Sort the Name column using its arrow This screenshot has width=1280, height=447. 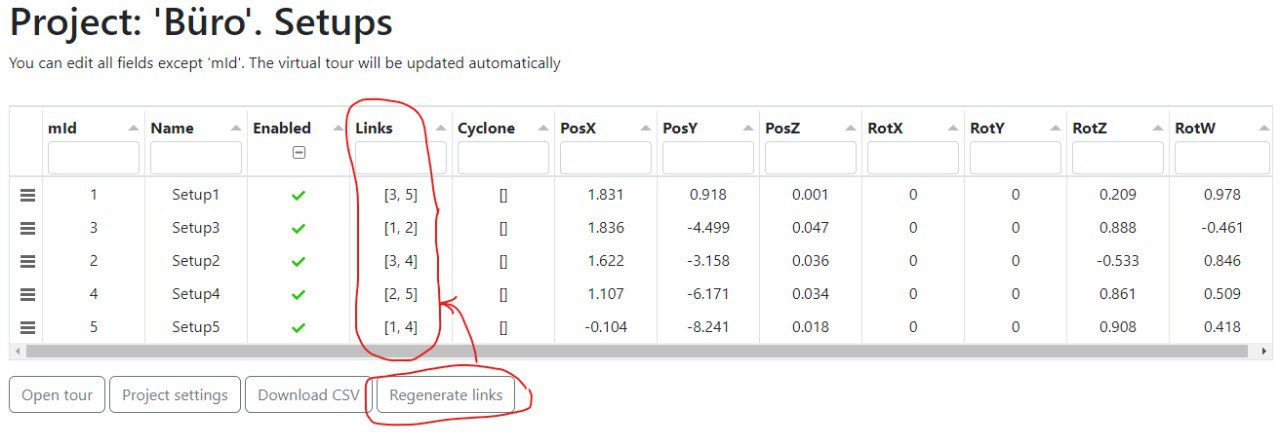click(236, 128)
